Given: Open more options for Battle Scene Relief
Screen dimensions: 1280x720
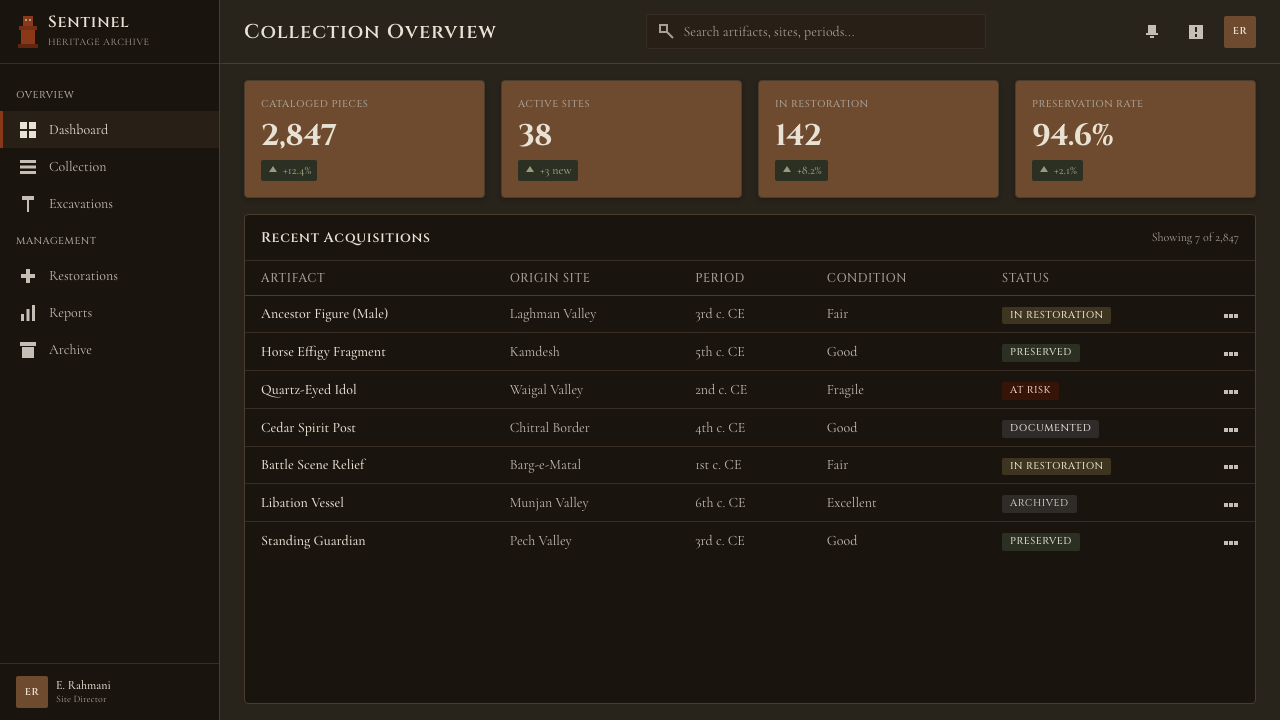Looking at the screenshot, I should point(1231,466).
